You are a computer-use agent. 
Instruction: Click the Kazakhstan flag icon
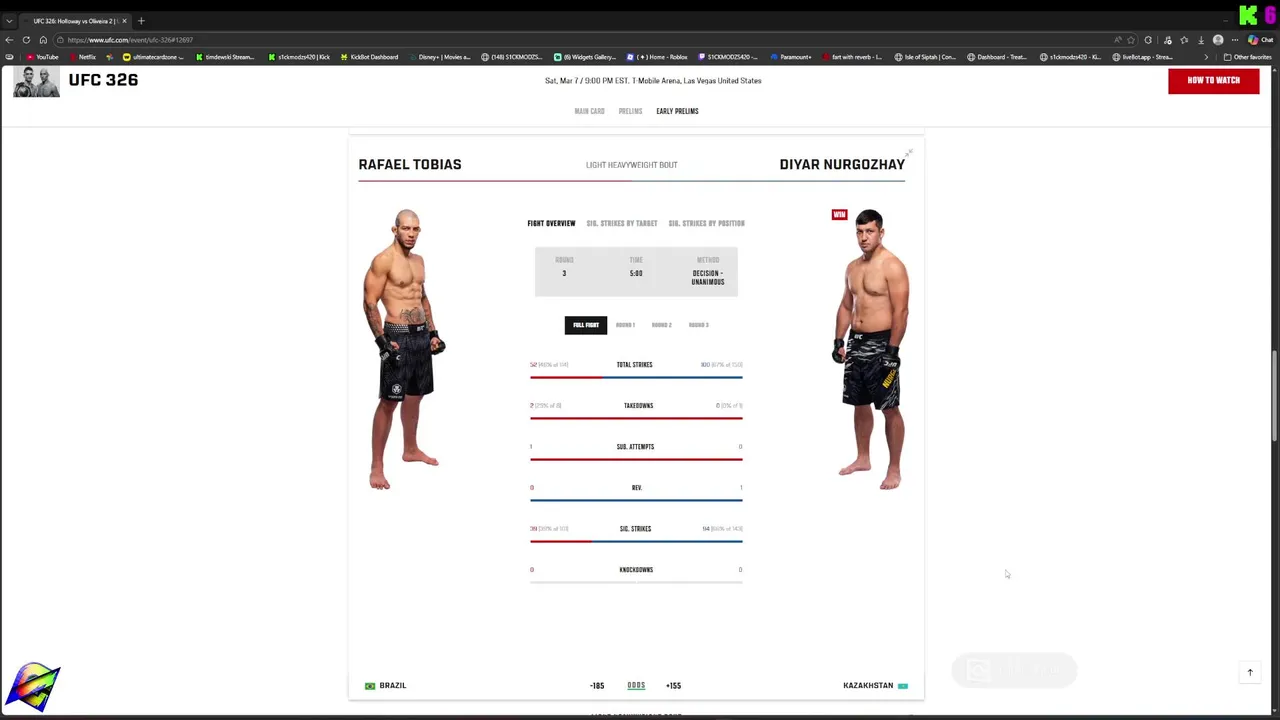click(903, 686)
